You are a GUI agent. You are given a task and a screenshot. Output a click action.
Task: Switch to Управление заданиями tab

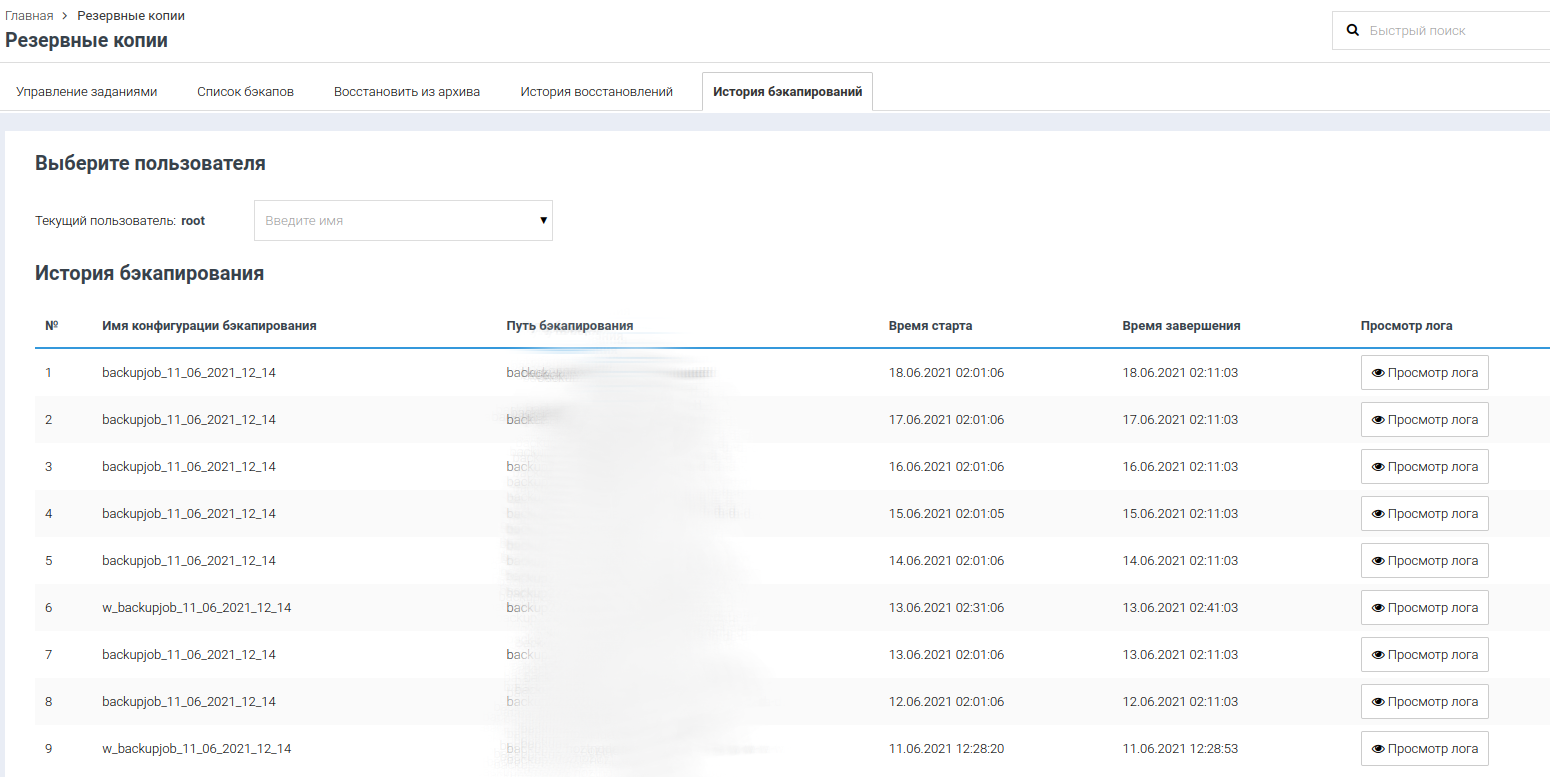(87, 92)
